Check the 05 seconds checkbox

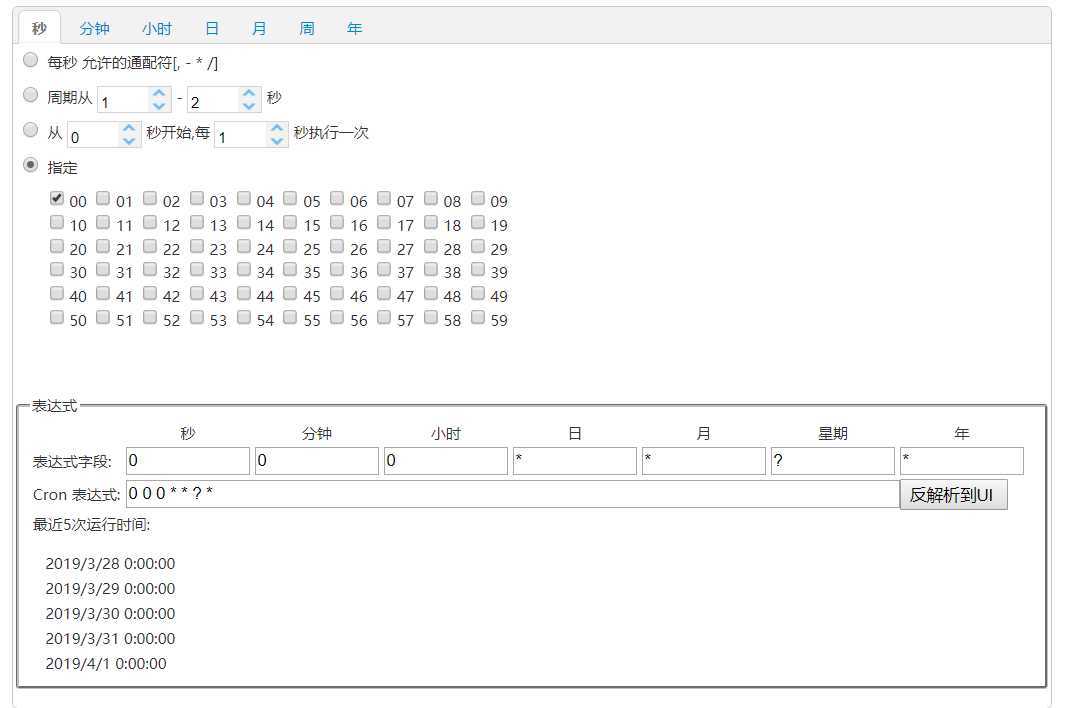point(290,198)
